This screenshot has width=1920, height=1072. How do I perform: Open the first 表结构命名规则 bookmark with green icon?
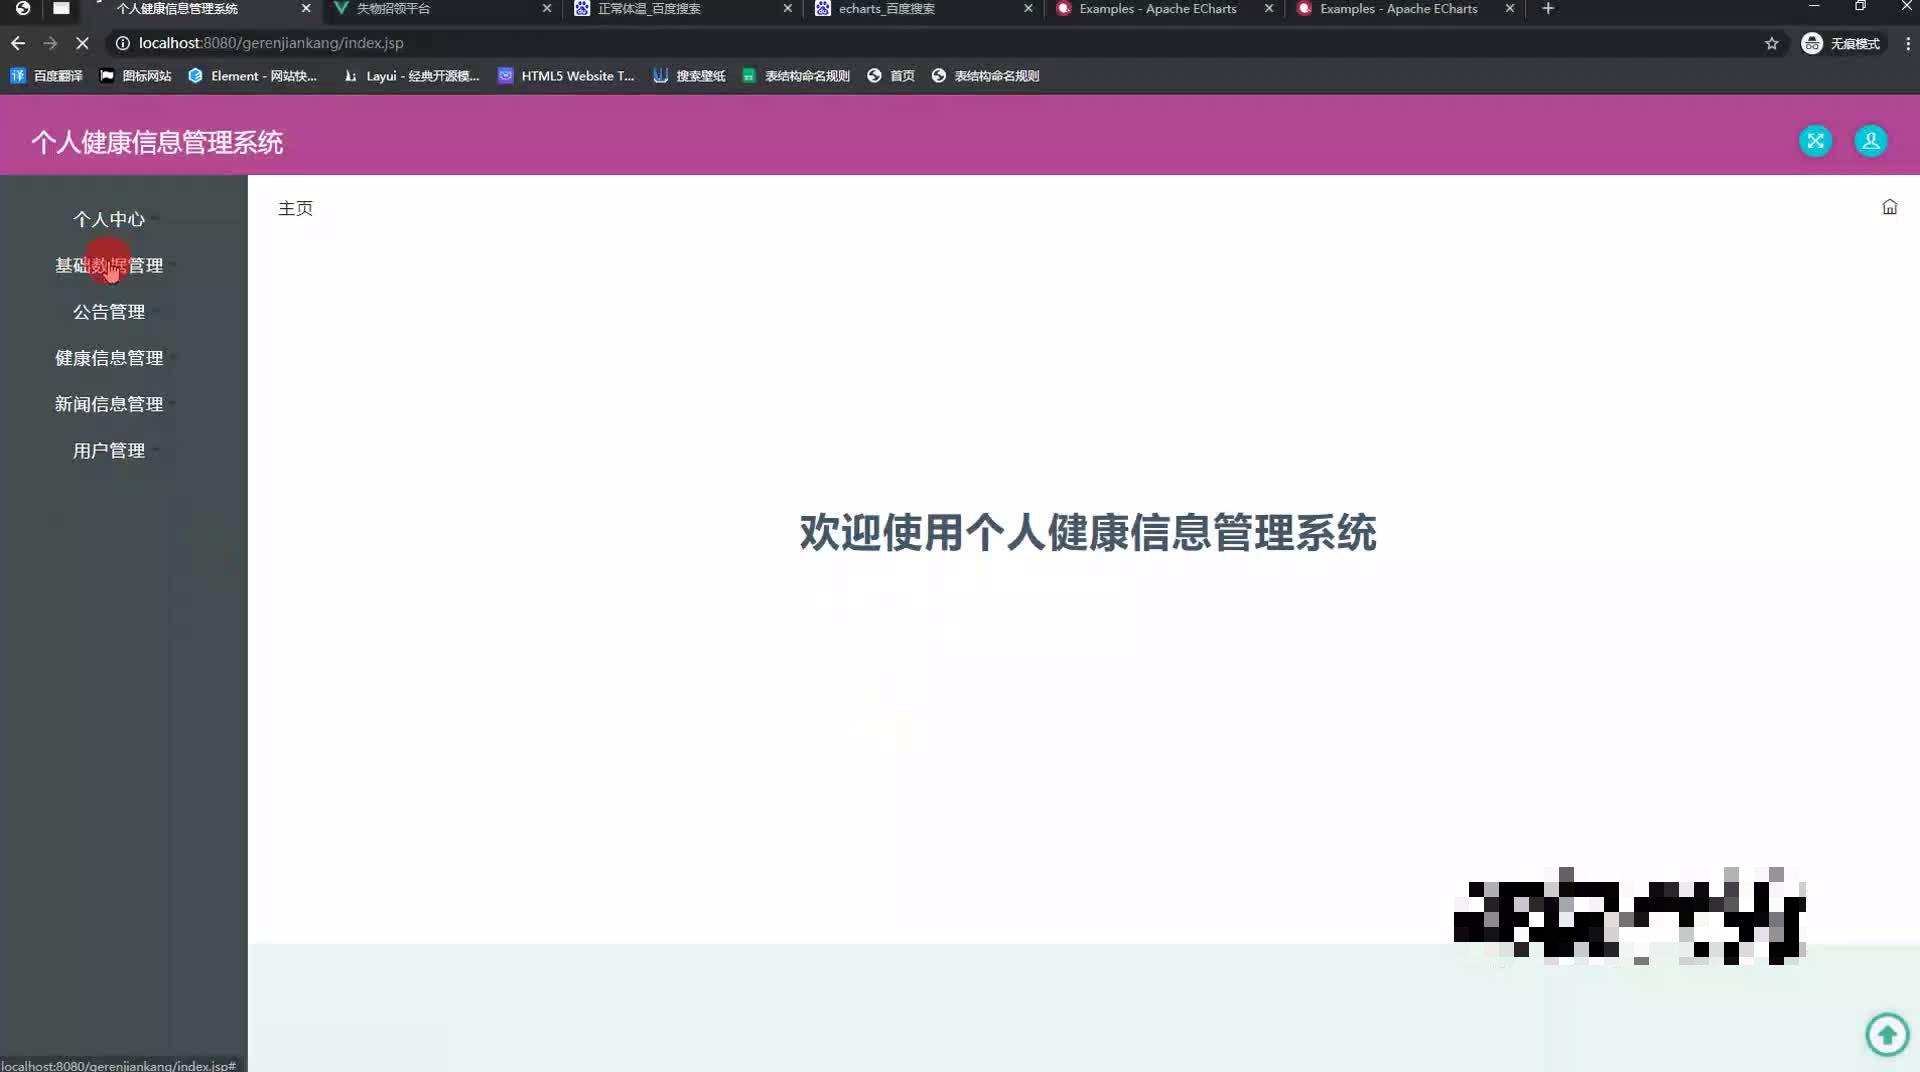pyautogui.click(x=796, y=76)
